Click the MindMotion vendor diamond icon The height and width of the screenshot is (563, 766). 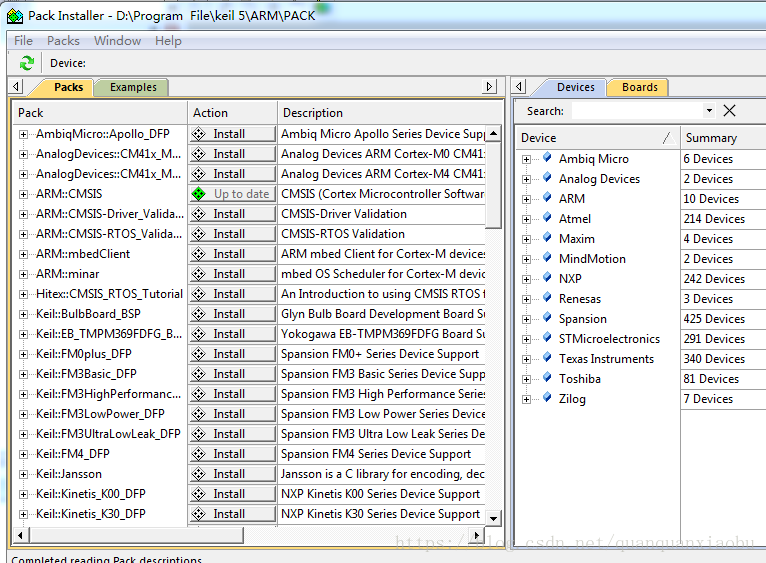(x=547, y=258)
